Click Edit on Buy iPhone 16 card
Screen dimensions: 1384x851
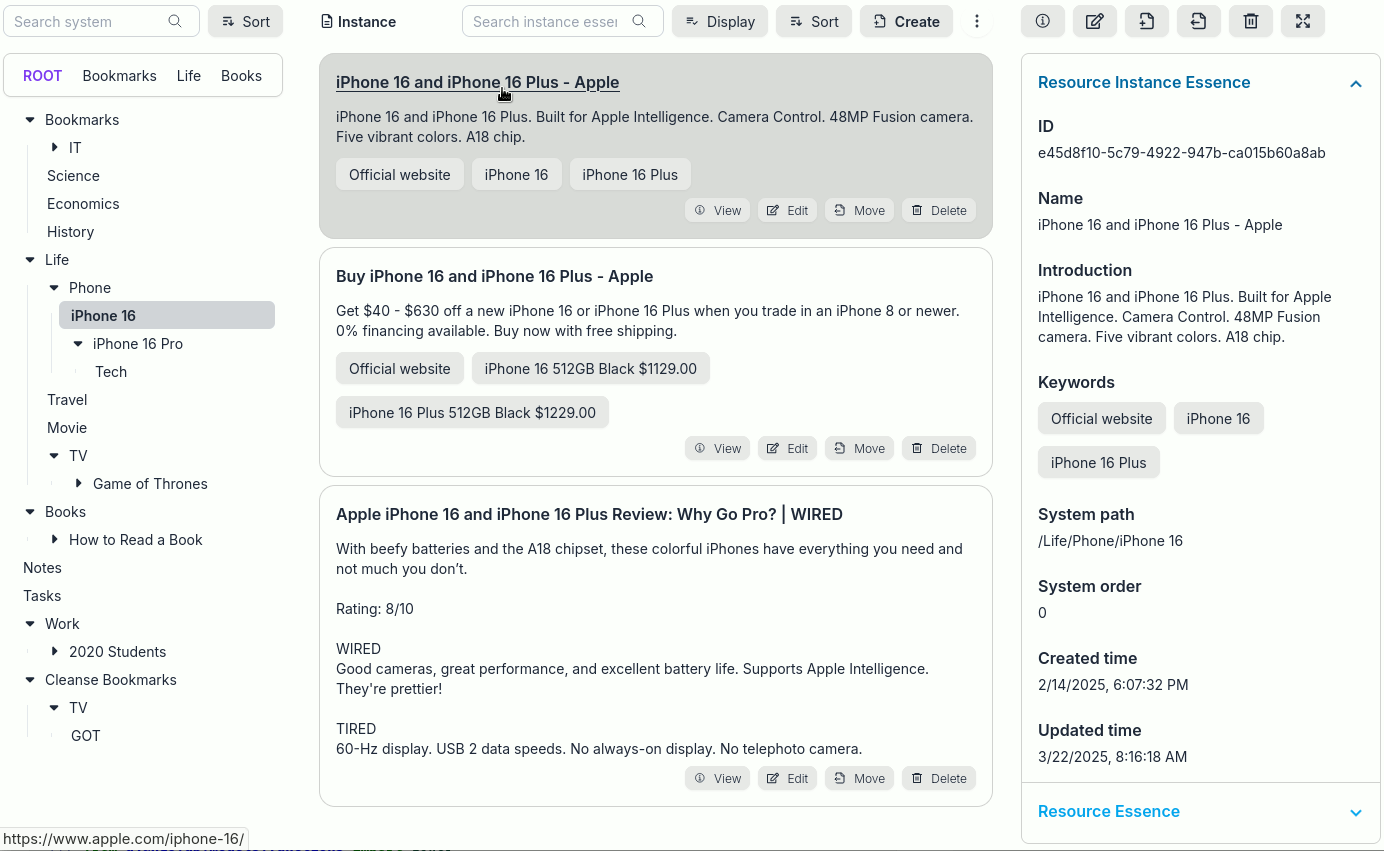[x=788, y=448]
